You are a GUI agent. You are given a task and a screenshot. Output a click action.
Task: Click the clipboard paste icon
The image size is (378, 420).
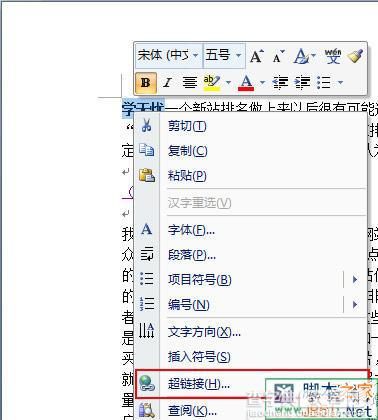pyautogui.click(x=147, y=175)
